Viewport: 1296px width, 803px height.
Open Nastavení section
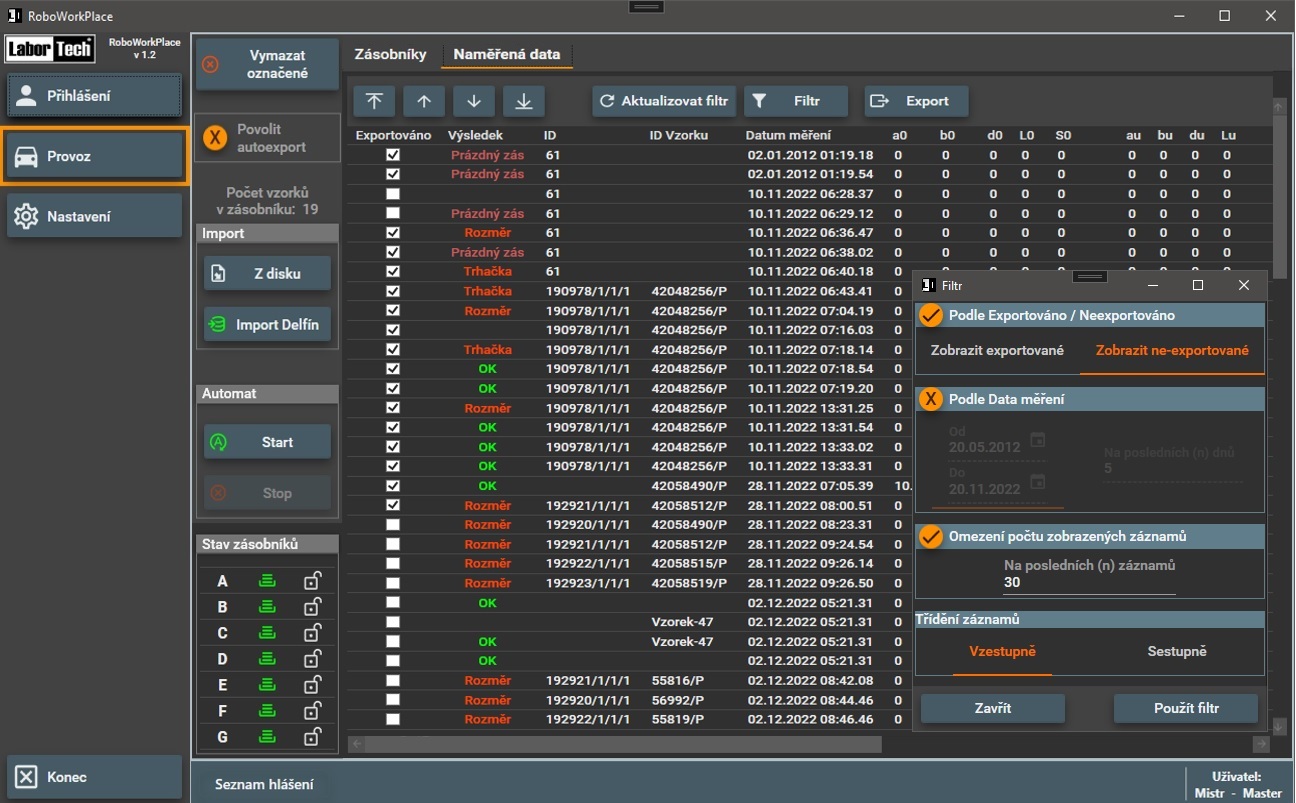coord(95,216)
